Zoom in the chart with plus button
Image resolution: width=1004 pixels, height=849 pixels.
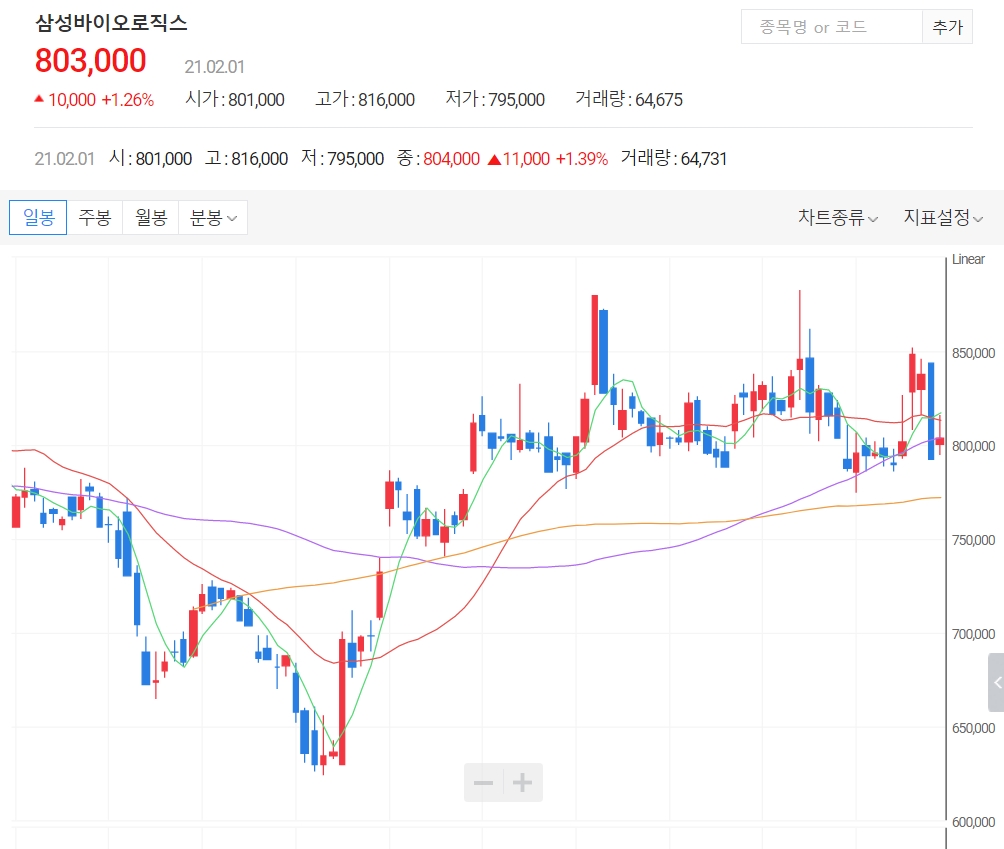click(522, 782)
